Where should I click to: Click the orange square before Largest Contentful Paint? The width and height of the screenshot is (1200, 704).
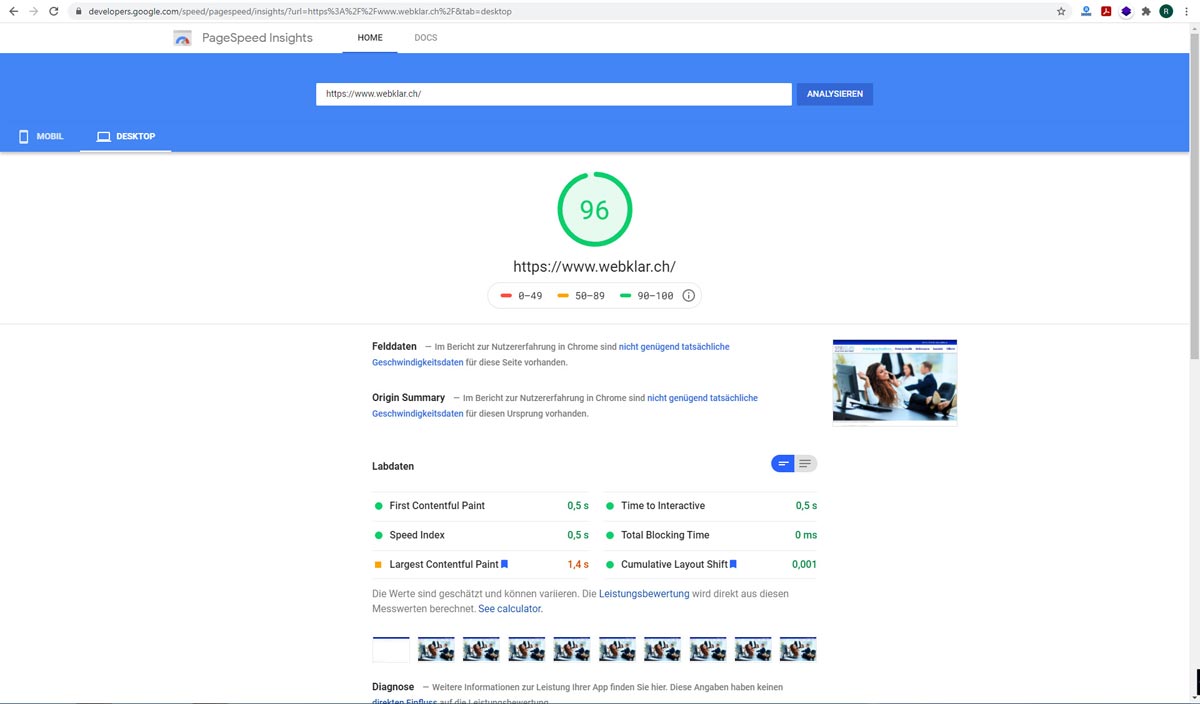(378, 565)
